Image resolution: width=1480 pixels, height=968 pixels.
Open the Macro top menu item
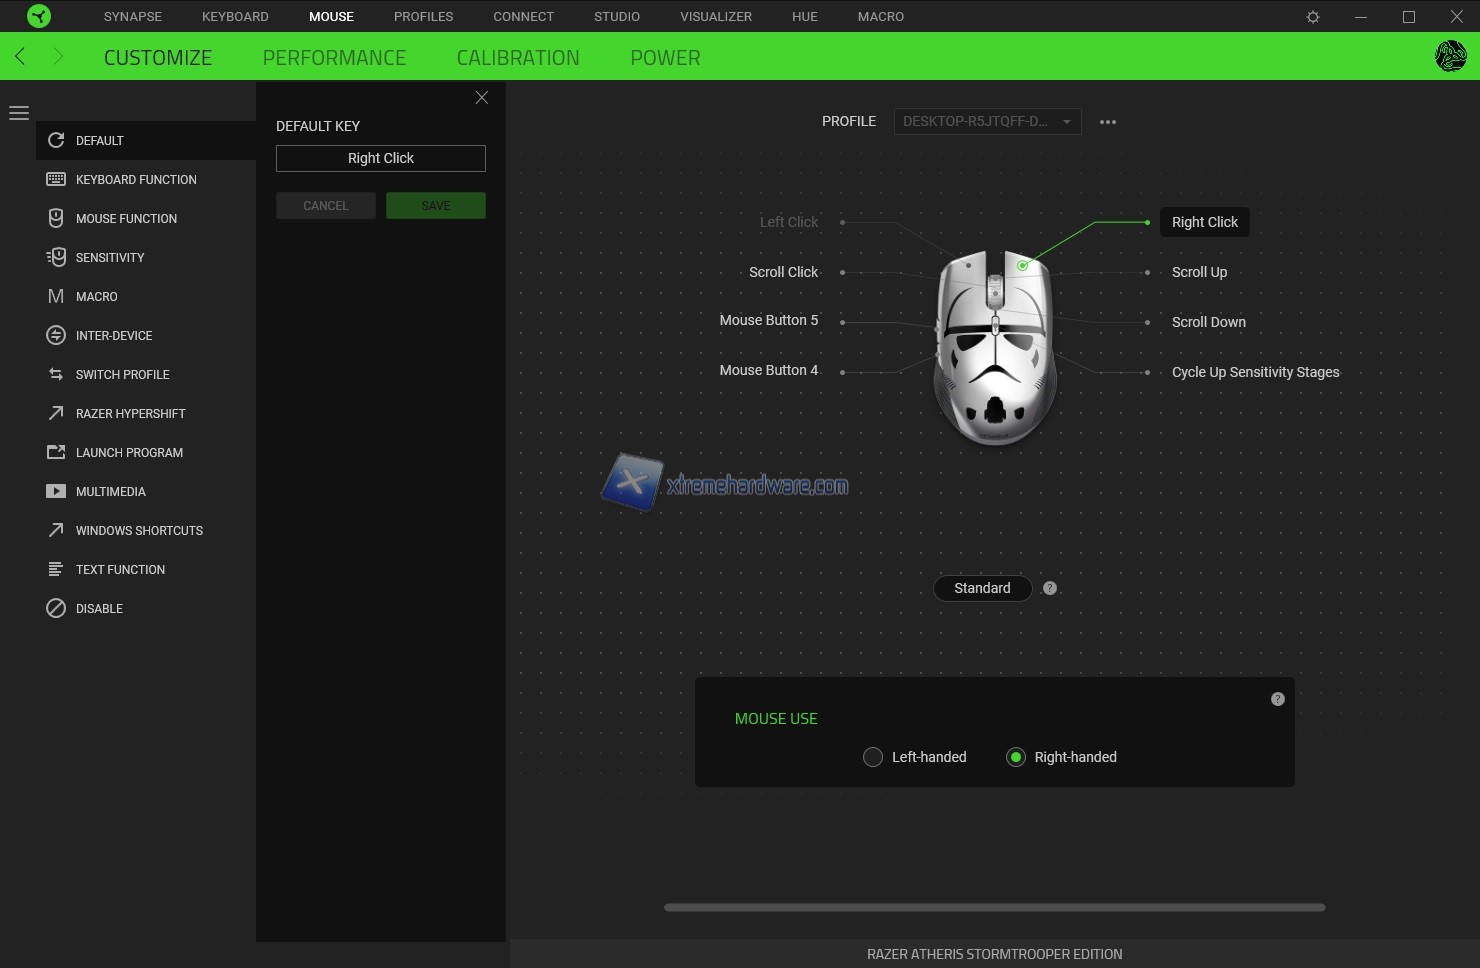pyautogui.click(x=880, y=17)
